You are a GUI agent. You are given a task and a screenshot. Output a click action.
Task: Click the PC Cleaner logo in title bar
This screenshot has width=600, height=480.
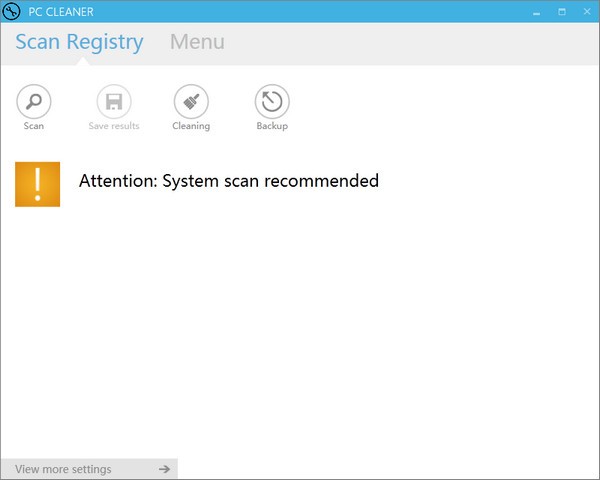tap(13, 12)
